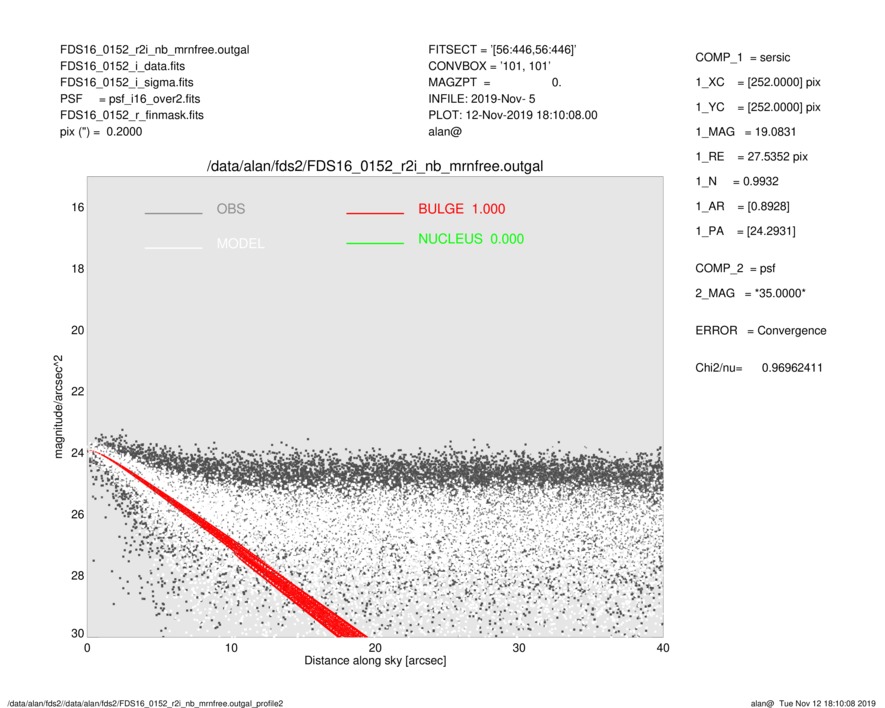
Task: Click the COMP_2 = psf parameter
Action: pyautogui.click(x=735, y=268)
